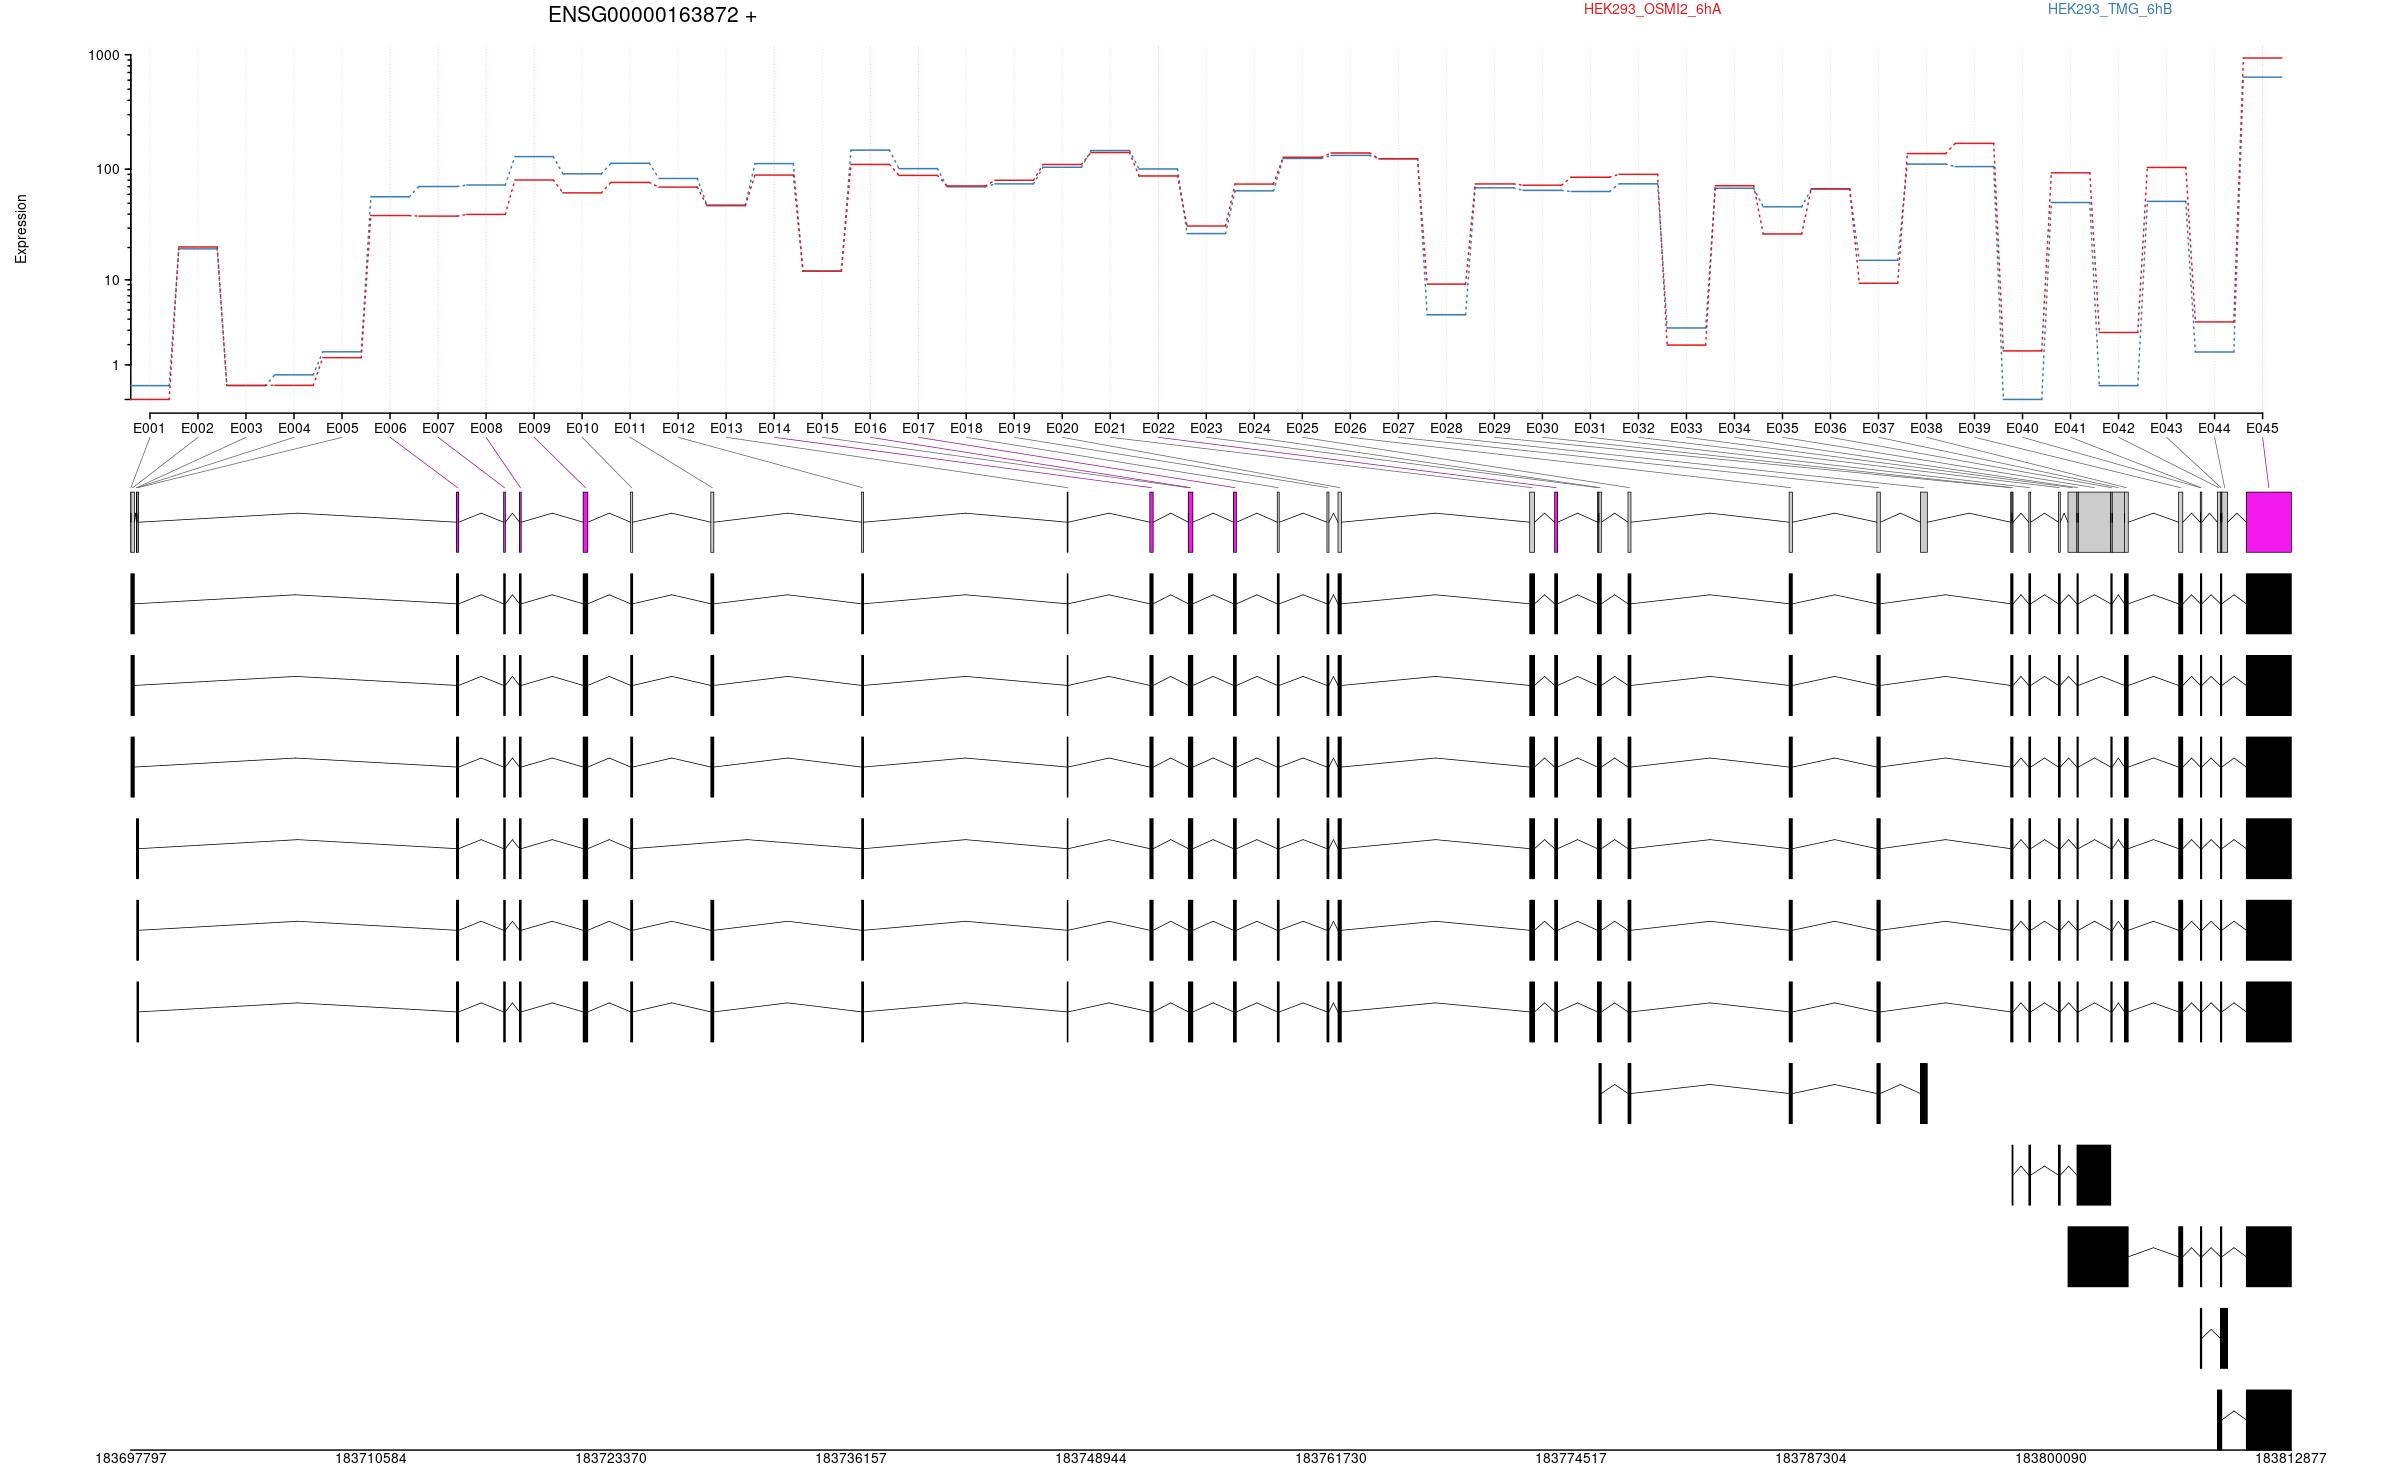Click the large magenta E045 exon box

pyautogui.click(x=2268, y=521)
